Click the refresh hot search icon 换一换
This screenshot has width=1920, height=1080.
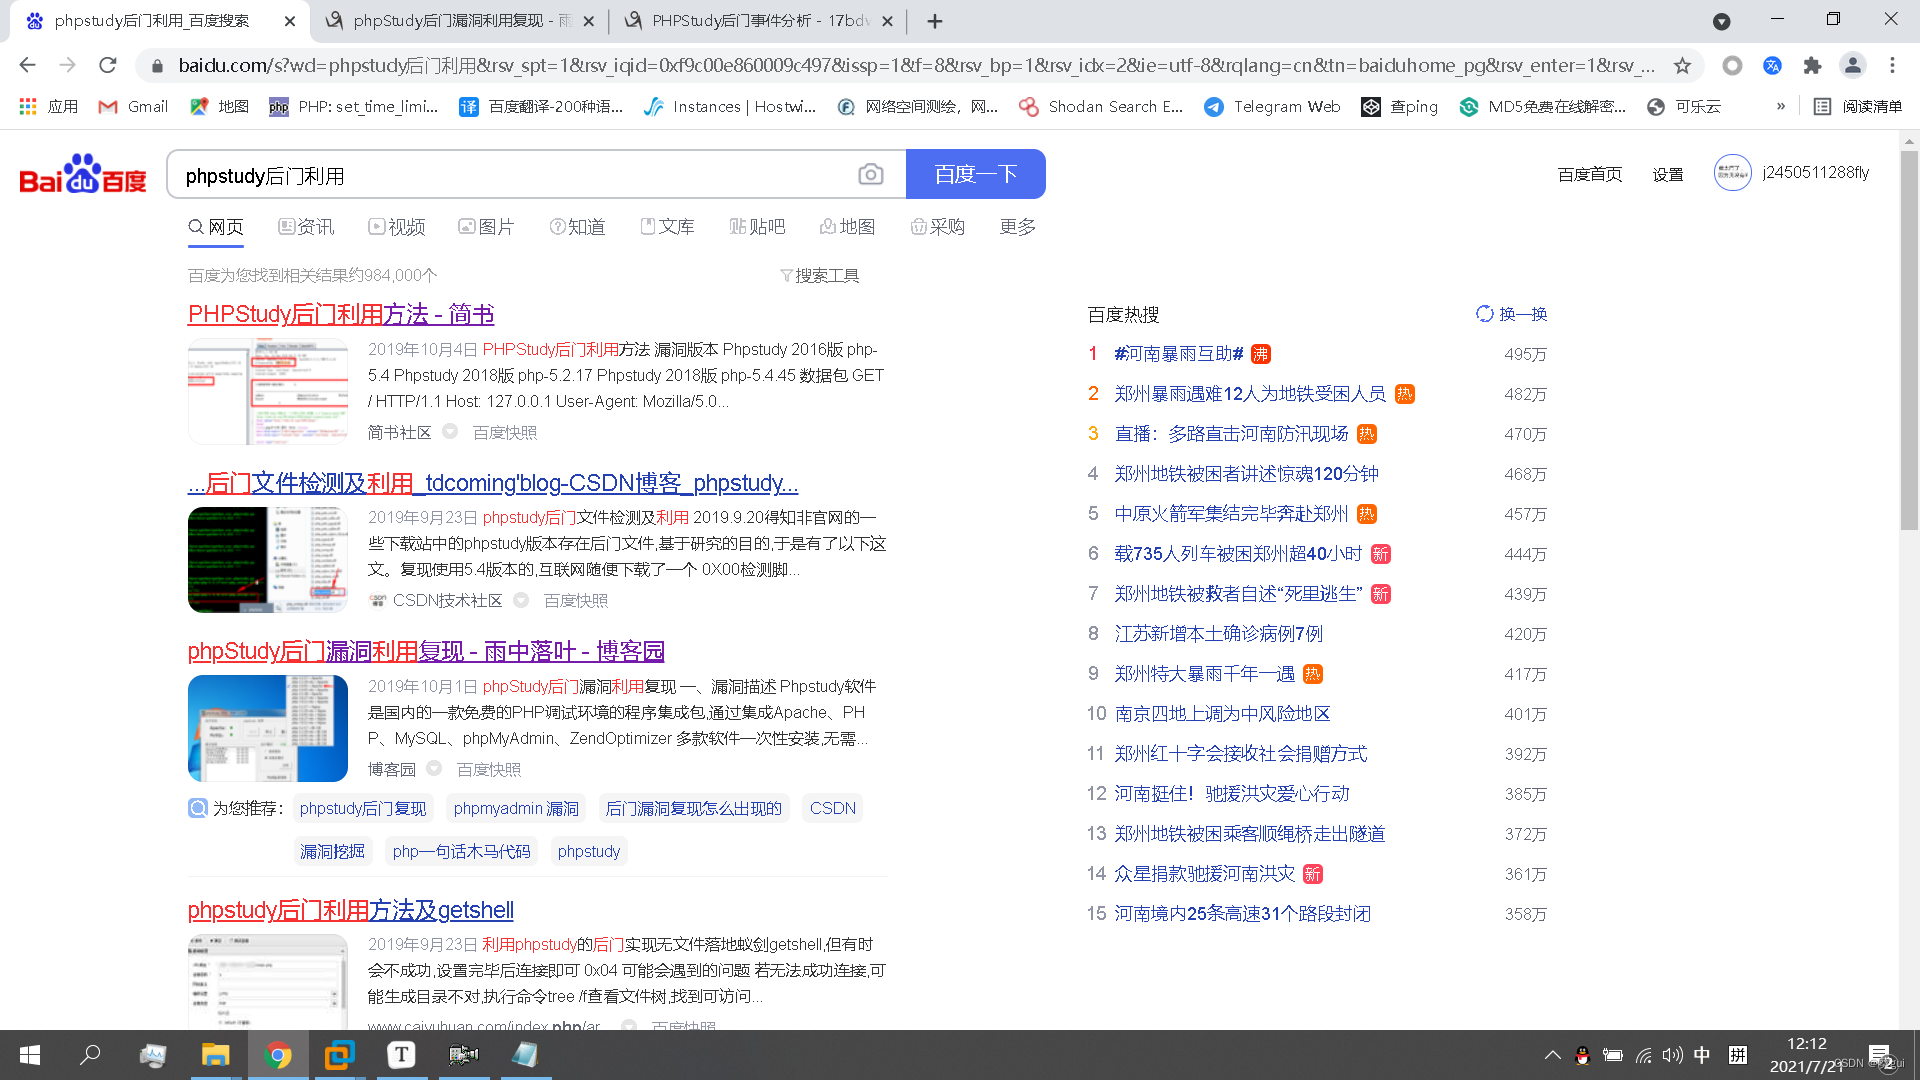(x=1511, y=314)
